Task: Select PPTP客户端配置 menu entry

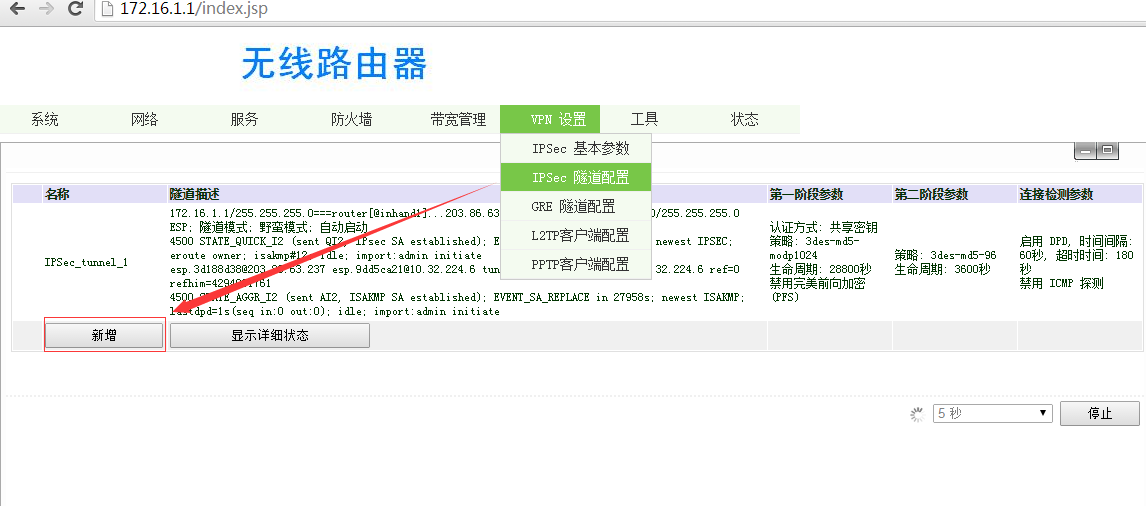Action: (x=580, y=264)
